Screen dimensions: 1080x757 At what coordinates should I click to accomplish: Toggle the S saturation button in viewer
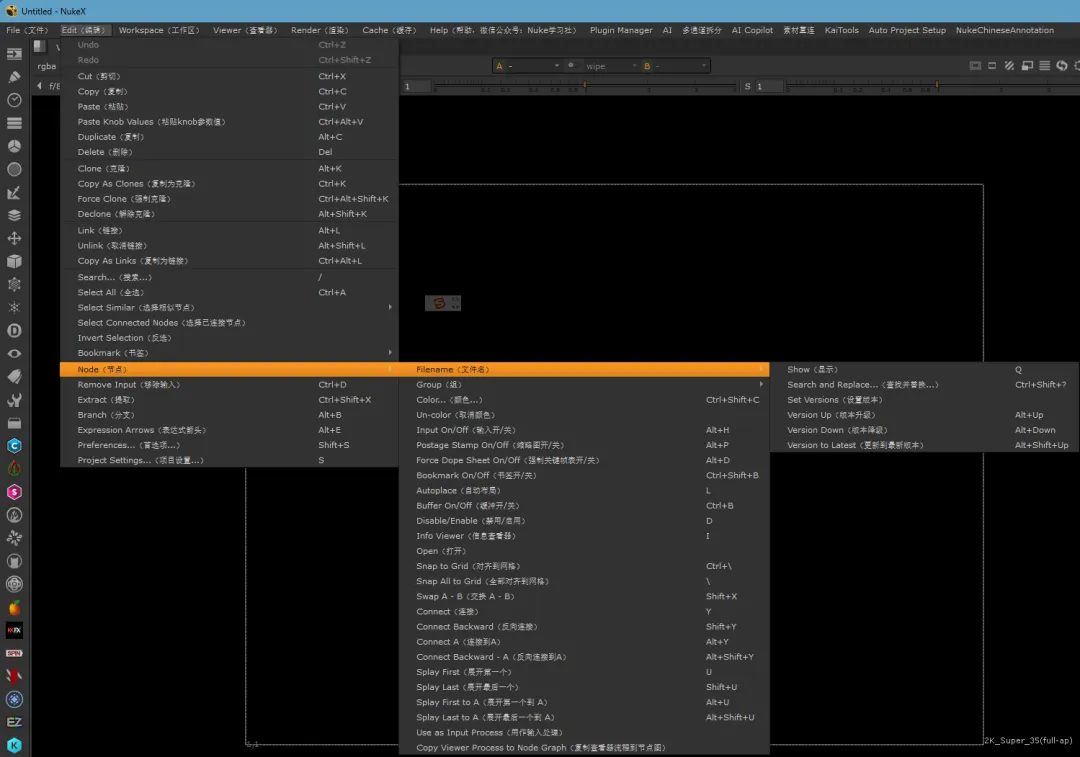point(747,86)
